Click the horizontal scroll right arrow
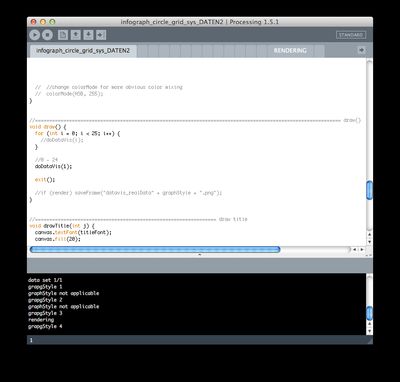The image size is (400, 382). (362, 249)
